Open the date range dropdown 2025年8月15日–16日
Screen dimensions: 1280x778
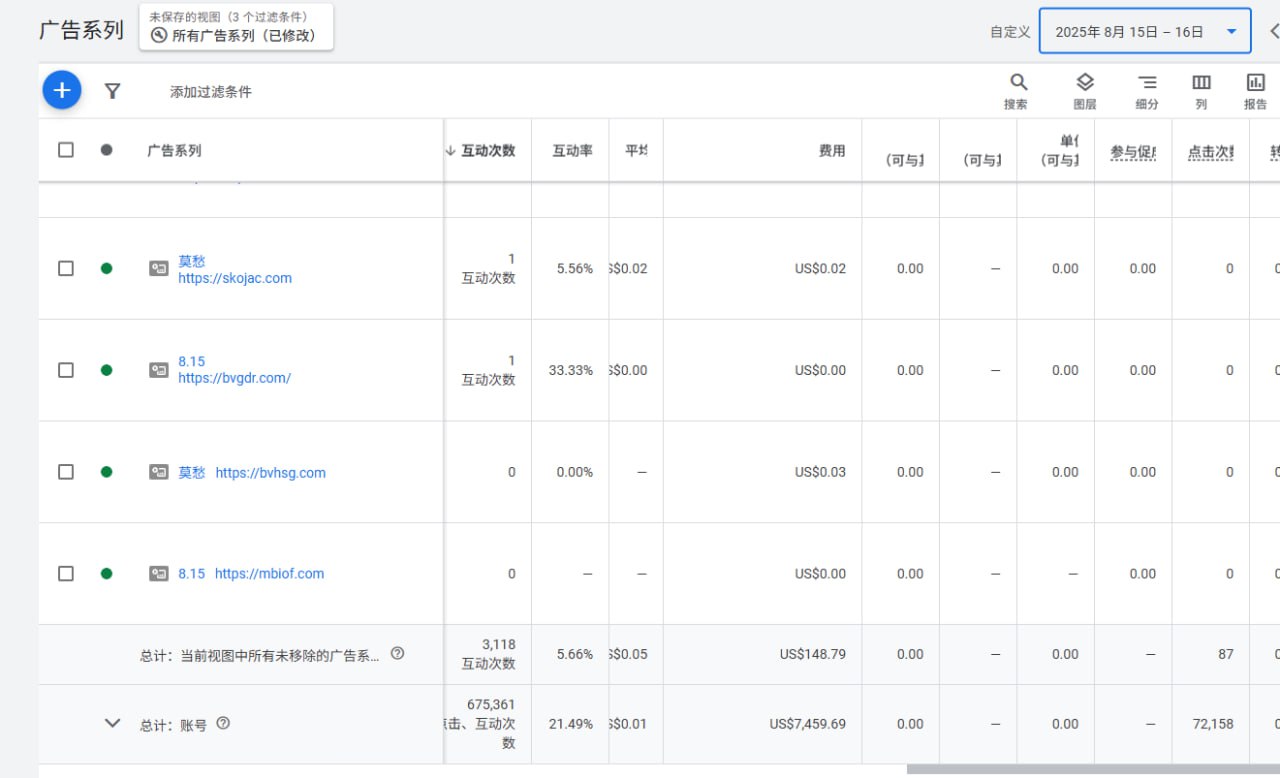(x=1144, y=31)
